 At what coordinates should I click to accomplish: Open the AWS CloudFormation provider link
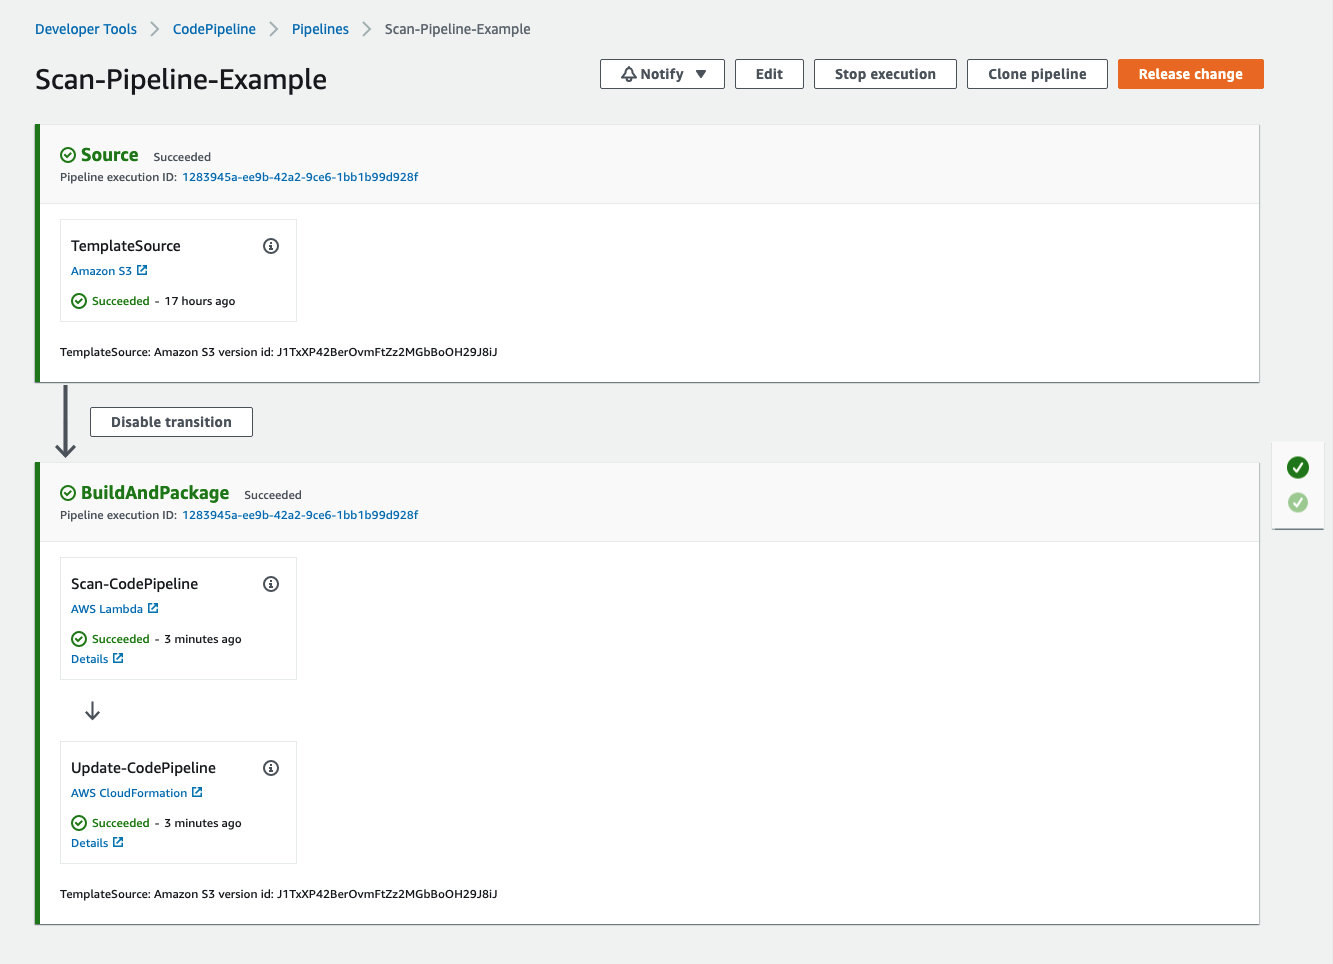[129, 793]
